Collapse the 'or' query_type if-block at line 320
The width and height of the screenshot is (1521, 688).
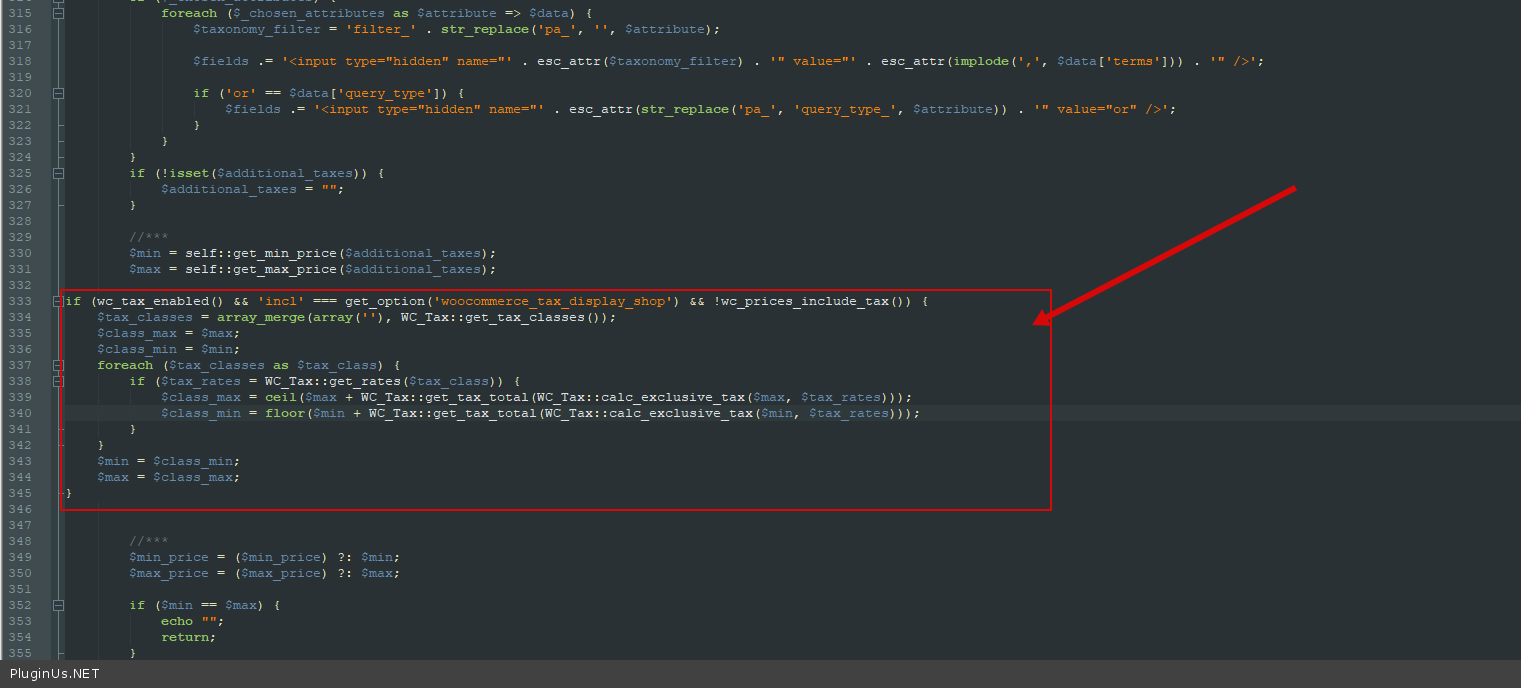58,93
